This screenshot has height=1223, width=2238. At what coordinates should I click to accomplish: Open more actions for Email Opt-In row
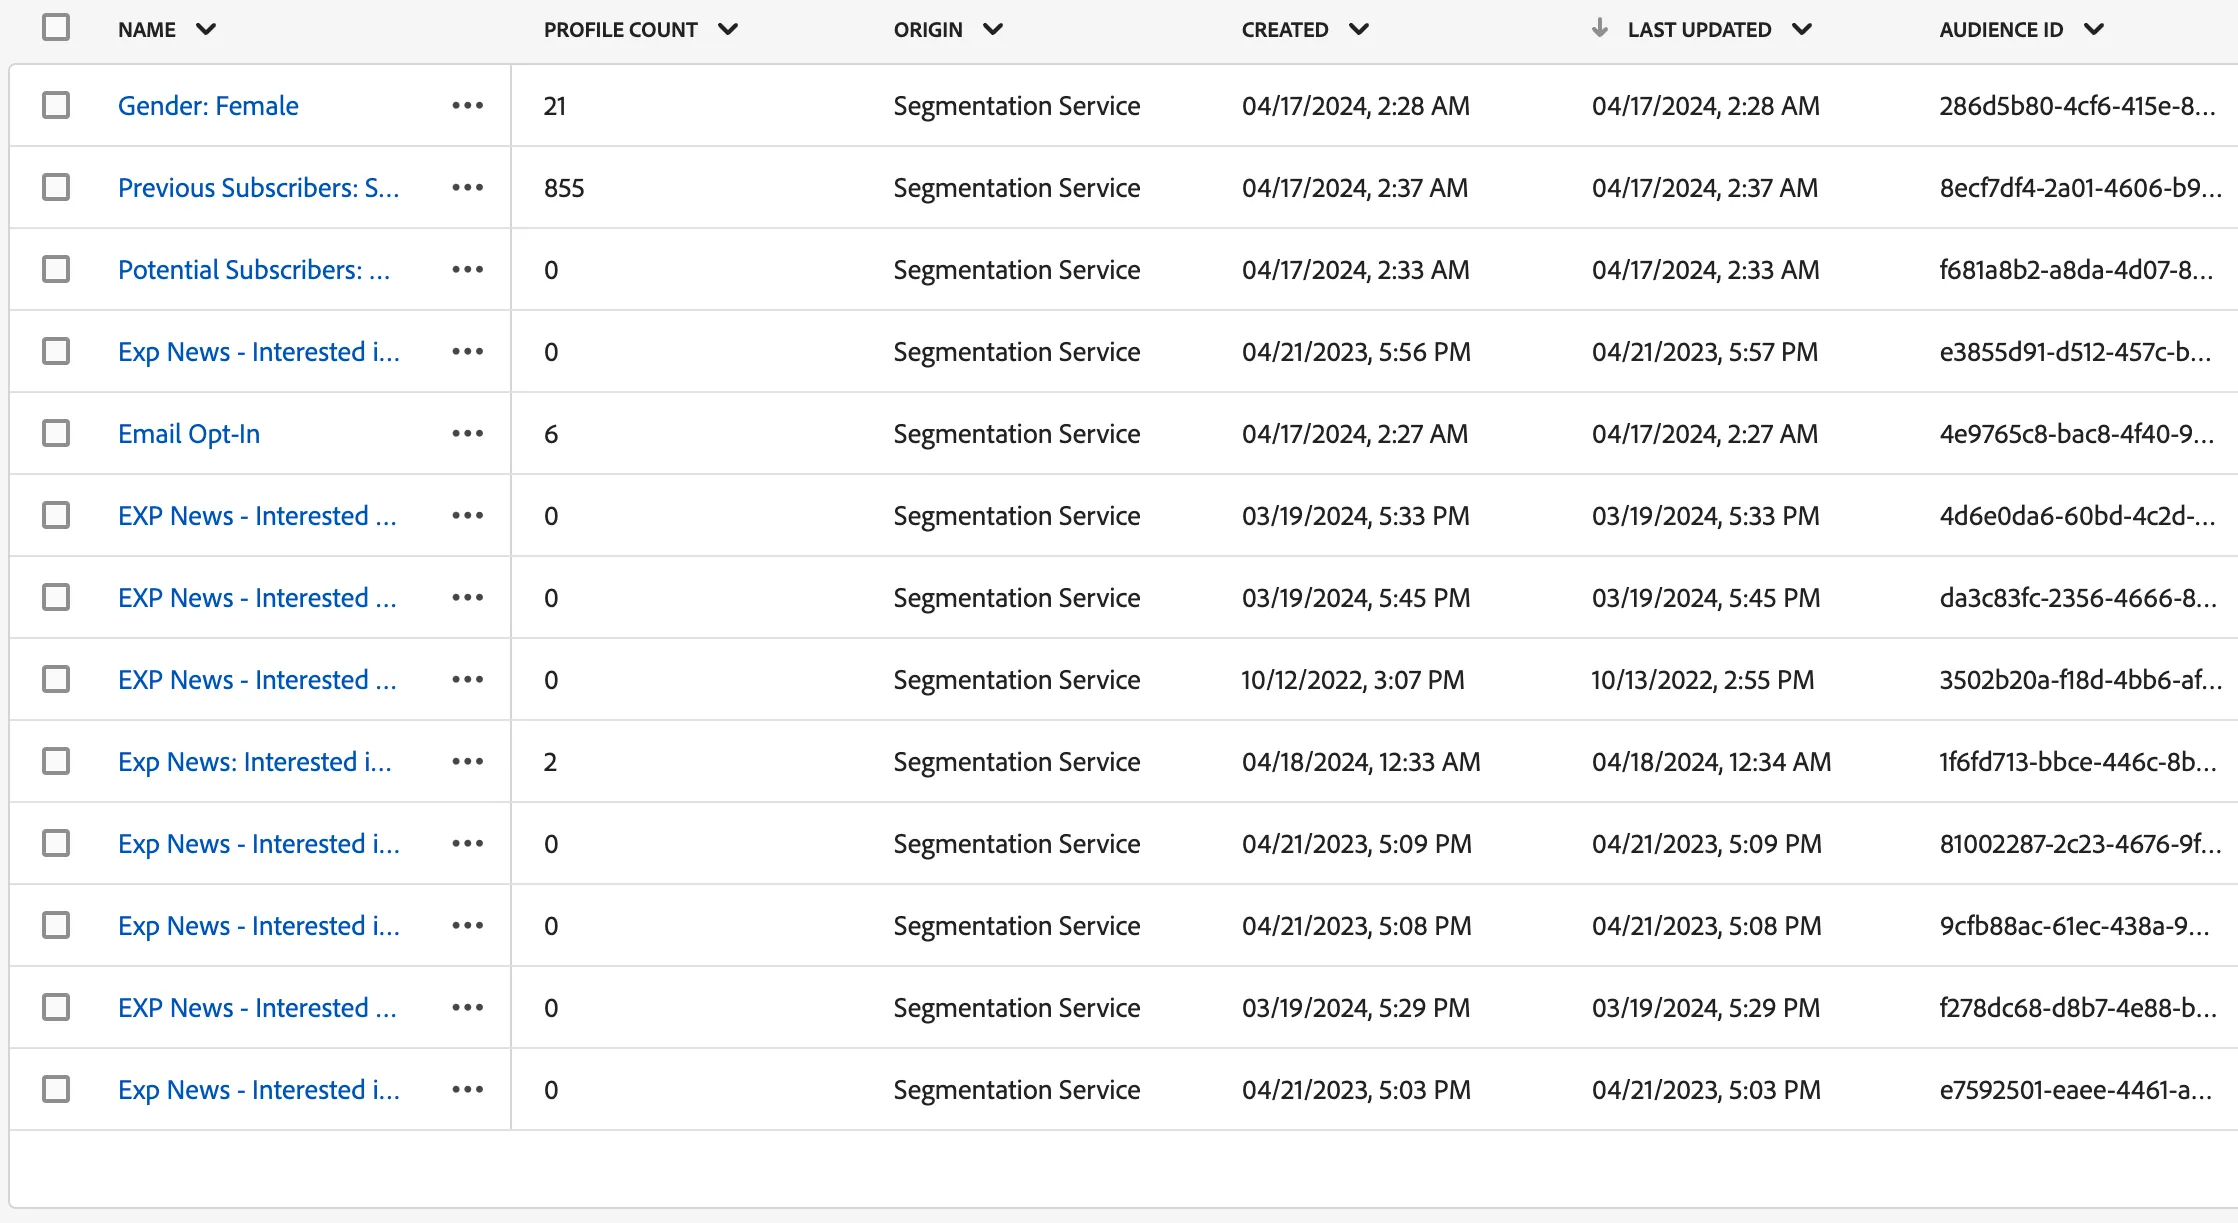[467, 433]
